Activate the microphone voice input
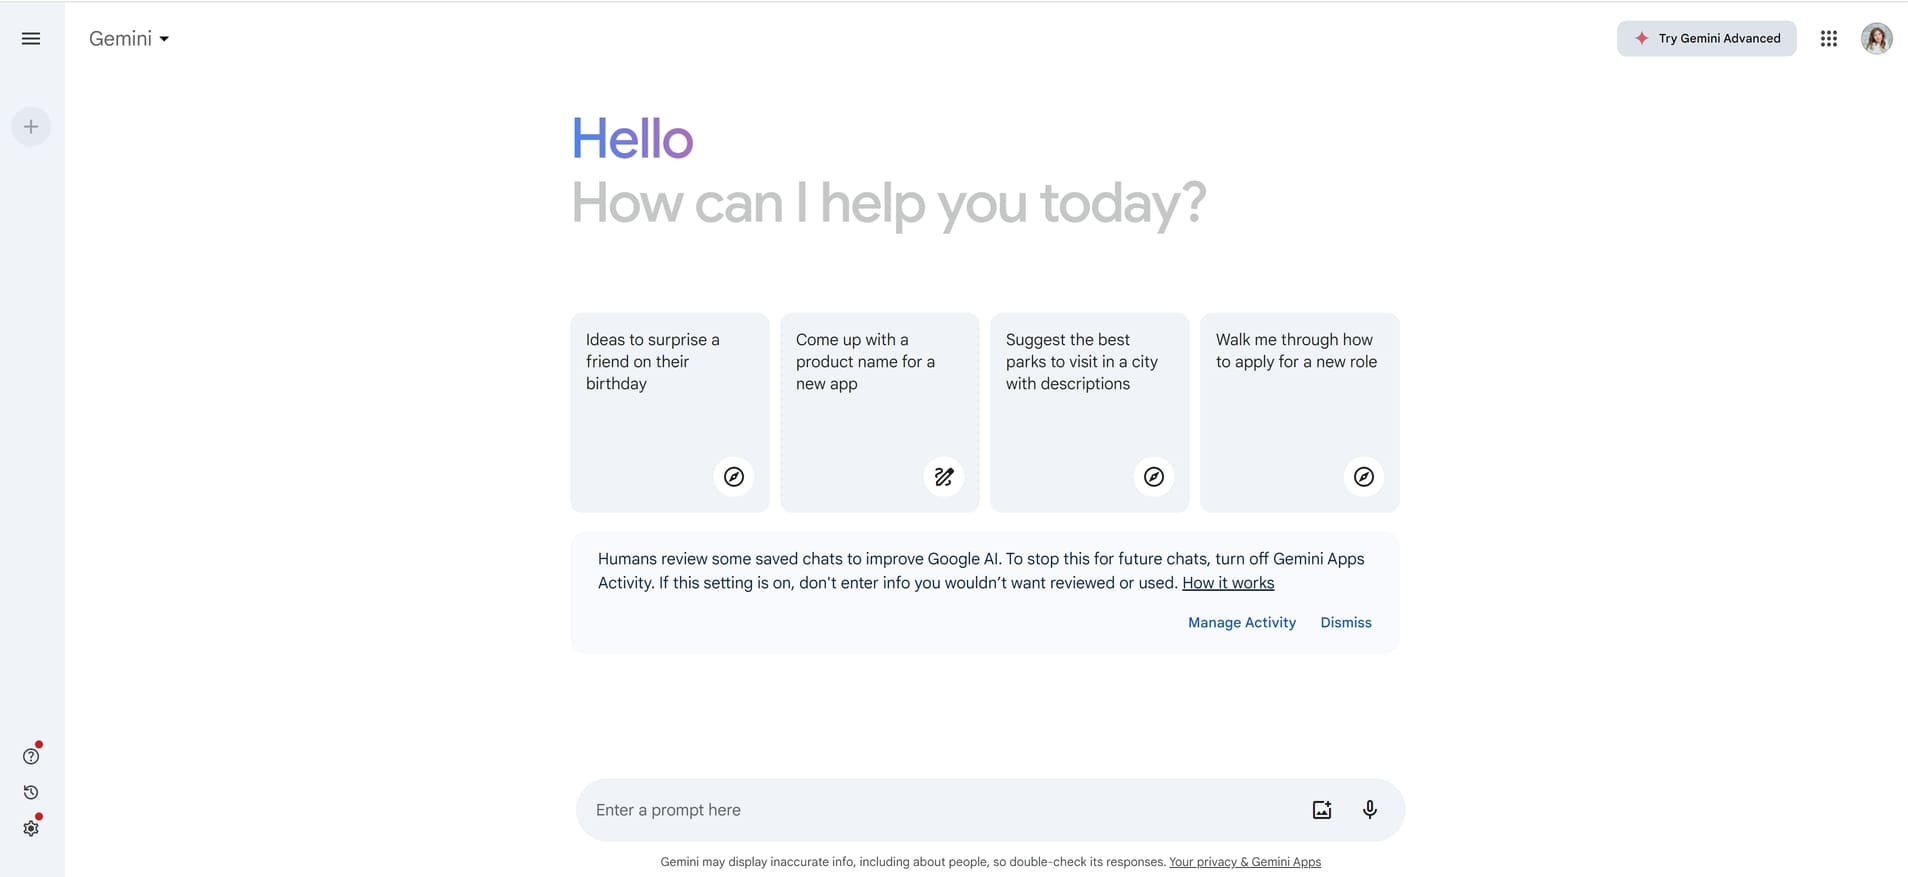1908x877 pixels. point(1370,810)
